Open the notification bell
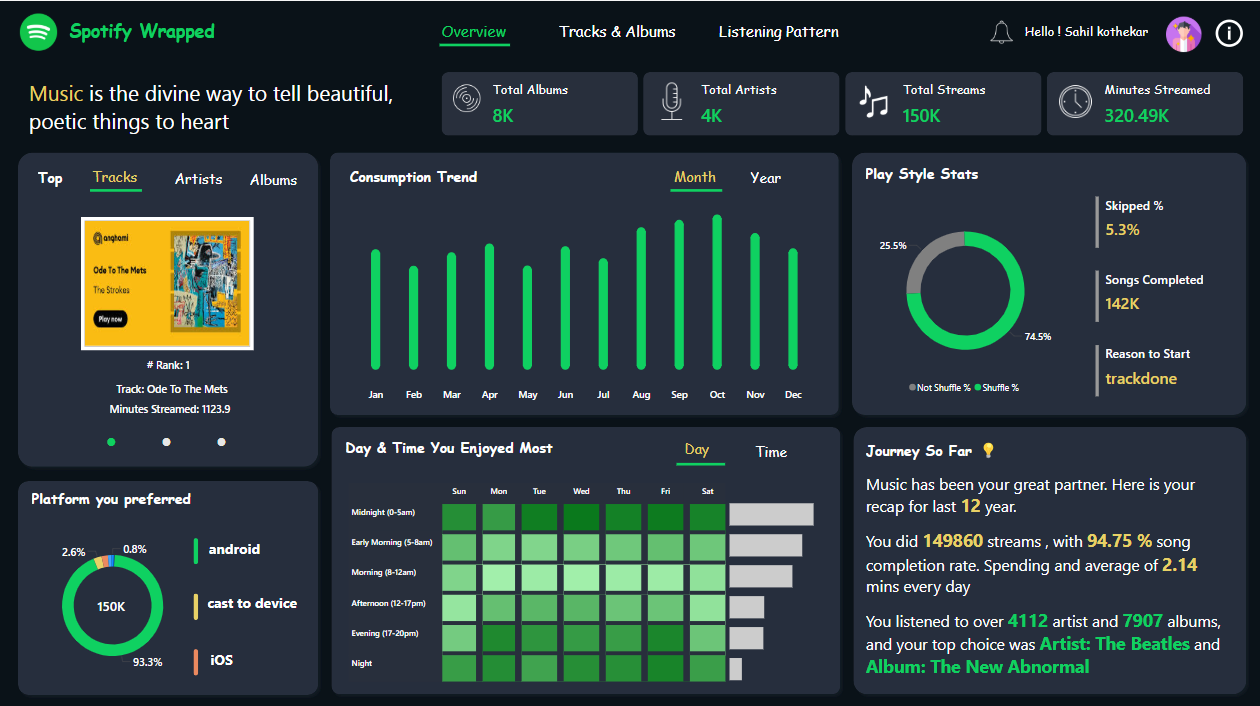The height and width of the screenshot is (706, 1260). click(1001, 32)
